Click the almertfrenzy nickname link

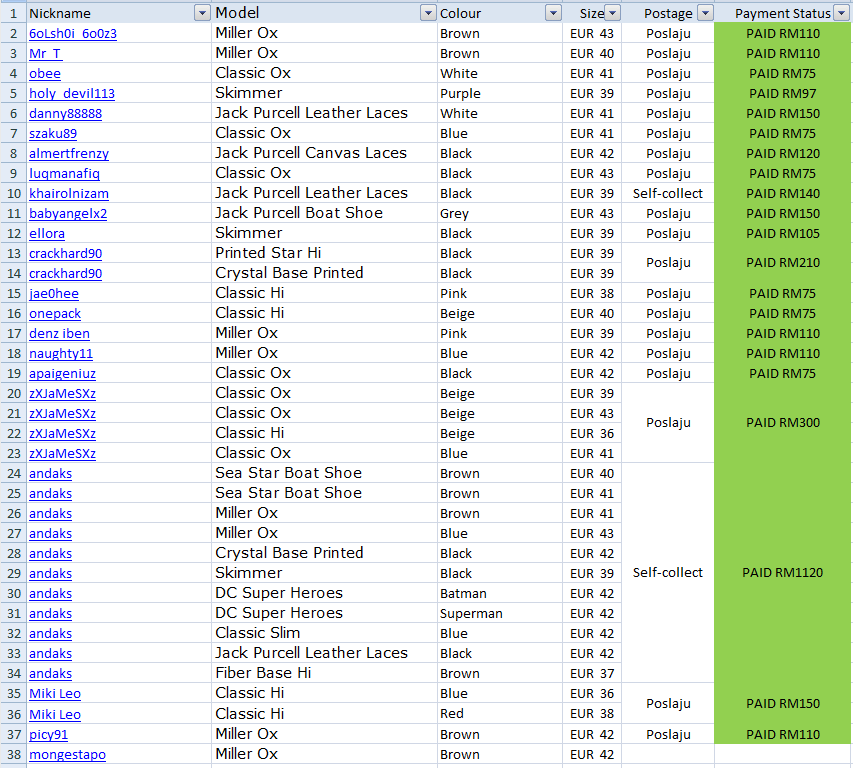(69, 154)
